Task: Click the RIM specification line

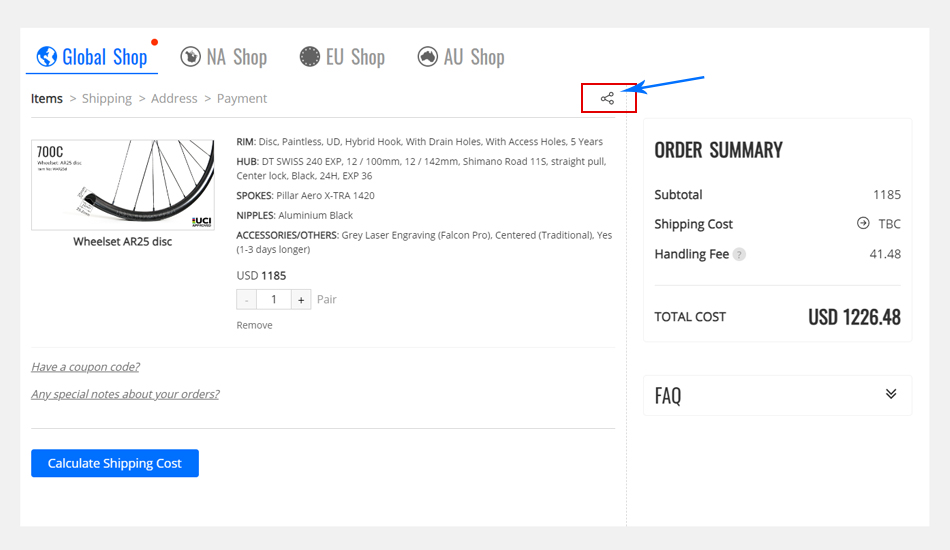Action: [419, 142]
